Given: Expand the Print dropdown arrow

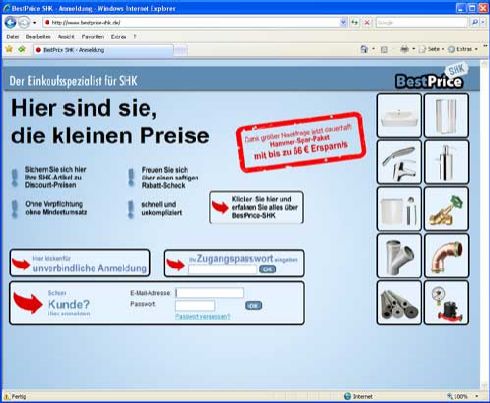Looking at the screenshot, I should [414, 49].
